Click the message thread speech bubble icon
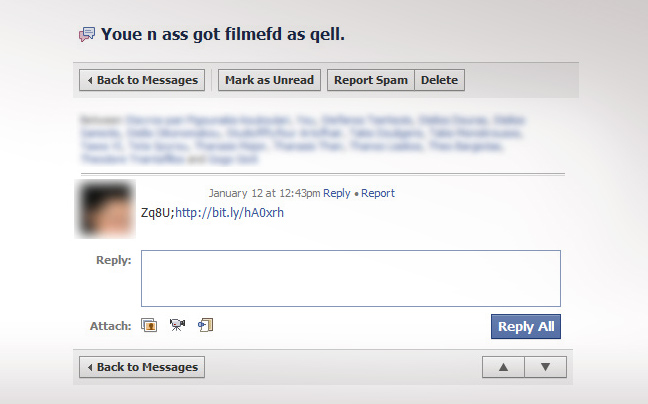This screenshot has height=404, width=648. 87,35
